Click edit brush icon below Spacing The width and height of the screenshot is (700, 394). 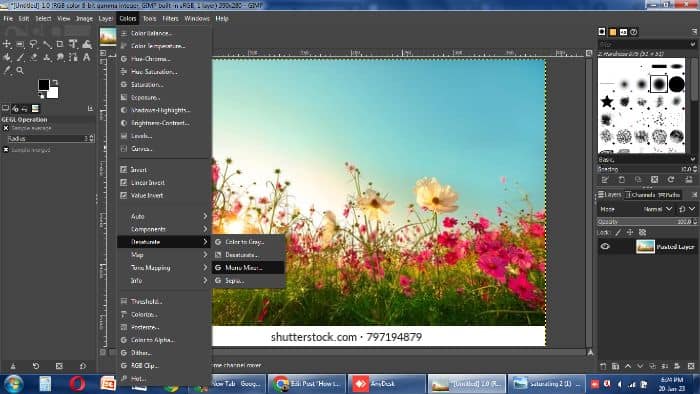(x=605, y=180)
